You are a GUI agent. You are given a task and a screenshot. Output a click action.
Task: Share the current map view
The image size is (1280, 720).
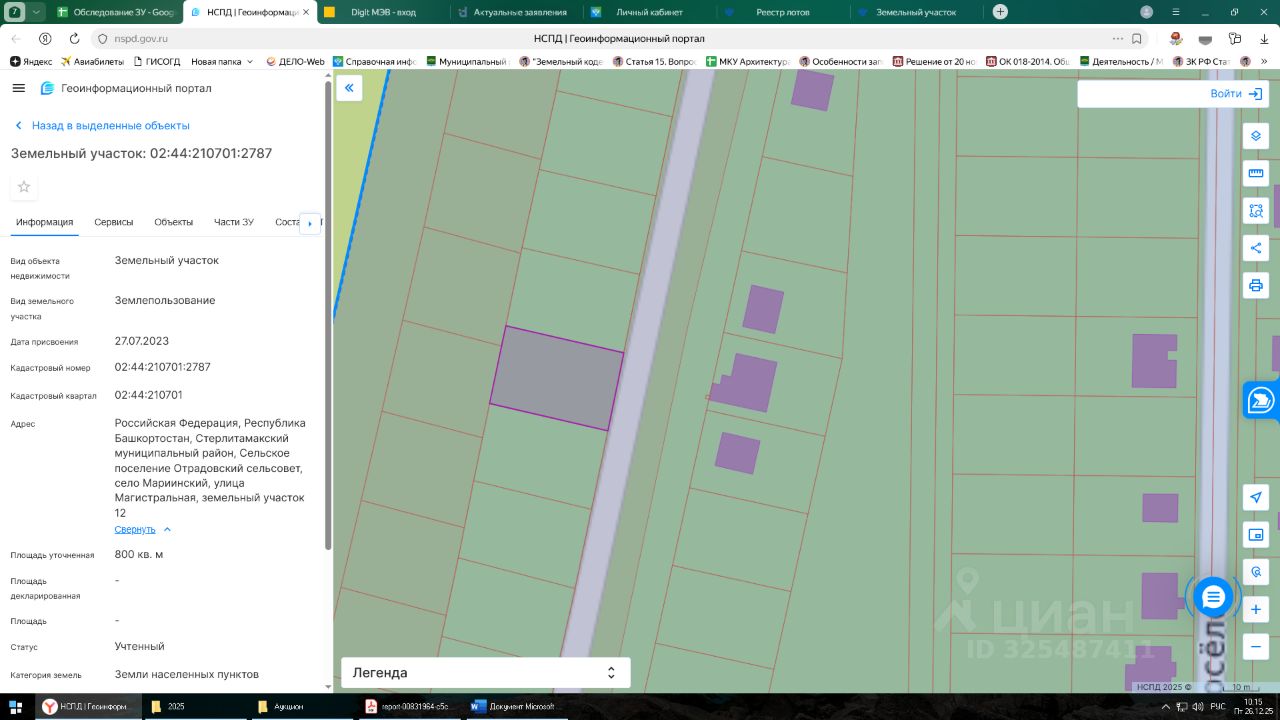(1256, 248)
